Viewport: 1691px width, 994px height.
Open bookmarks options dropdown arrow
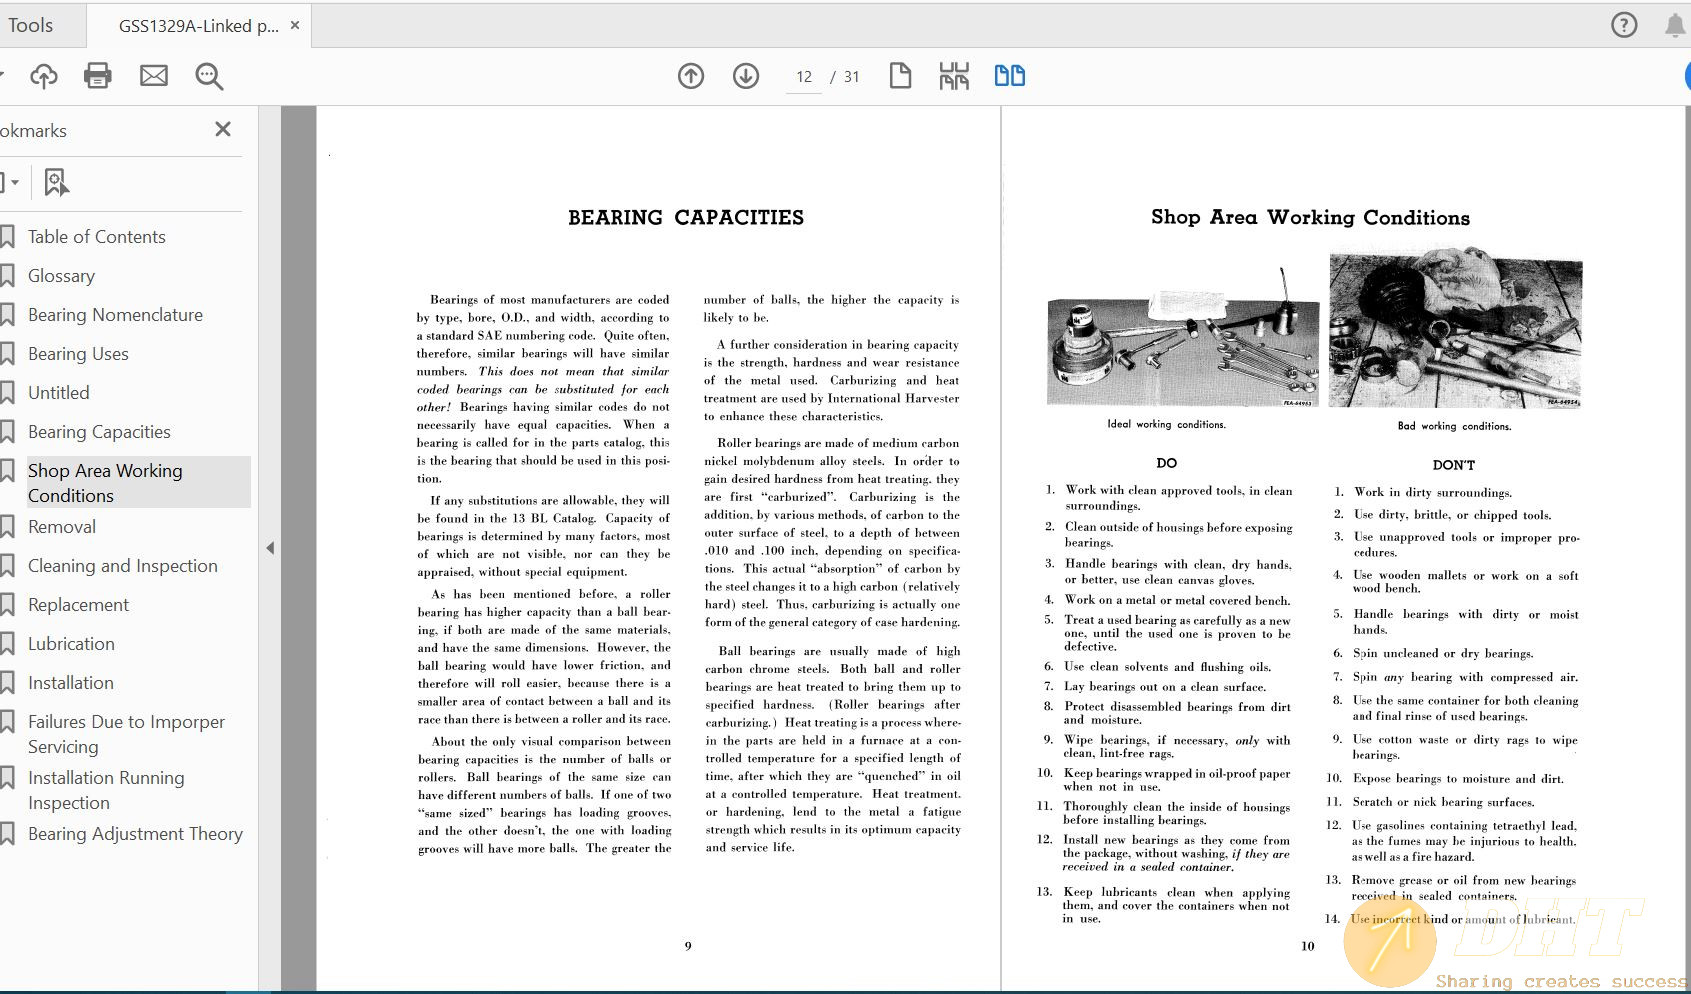(x=12, y=183)
